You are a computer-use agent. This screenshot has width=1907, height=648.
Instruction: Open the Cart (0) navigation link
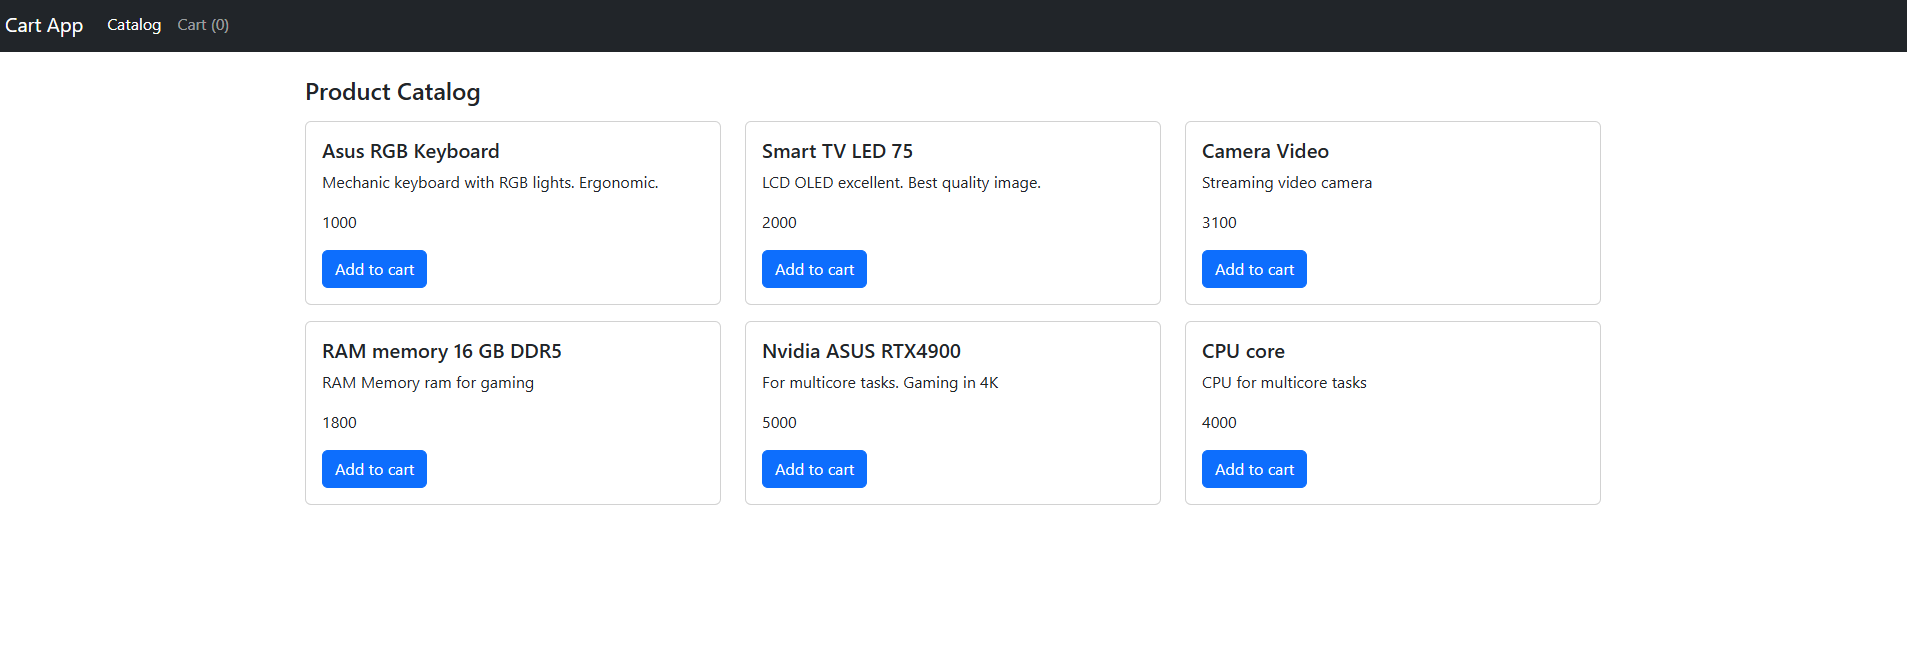coord(203,25)
